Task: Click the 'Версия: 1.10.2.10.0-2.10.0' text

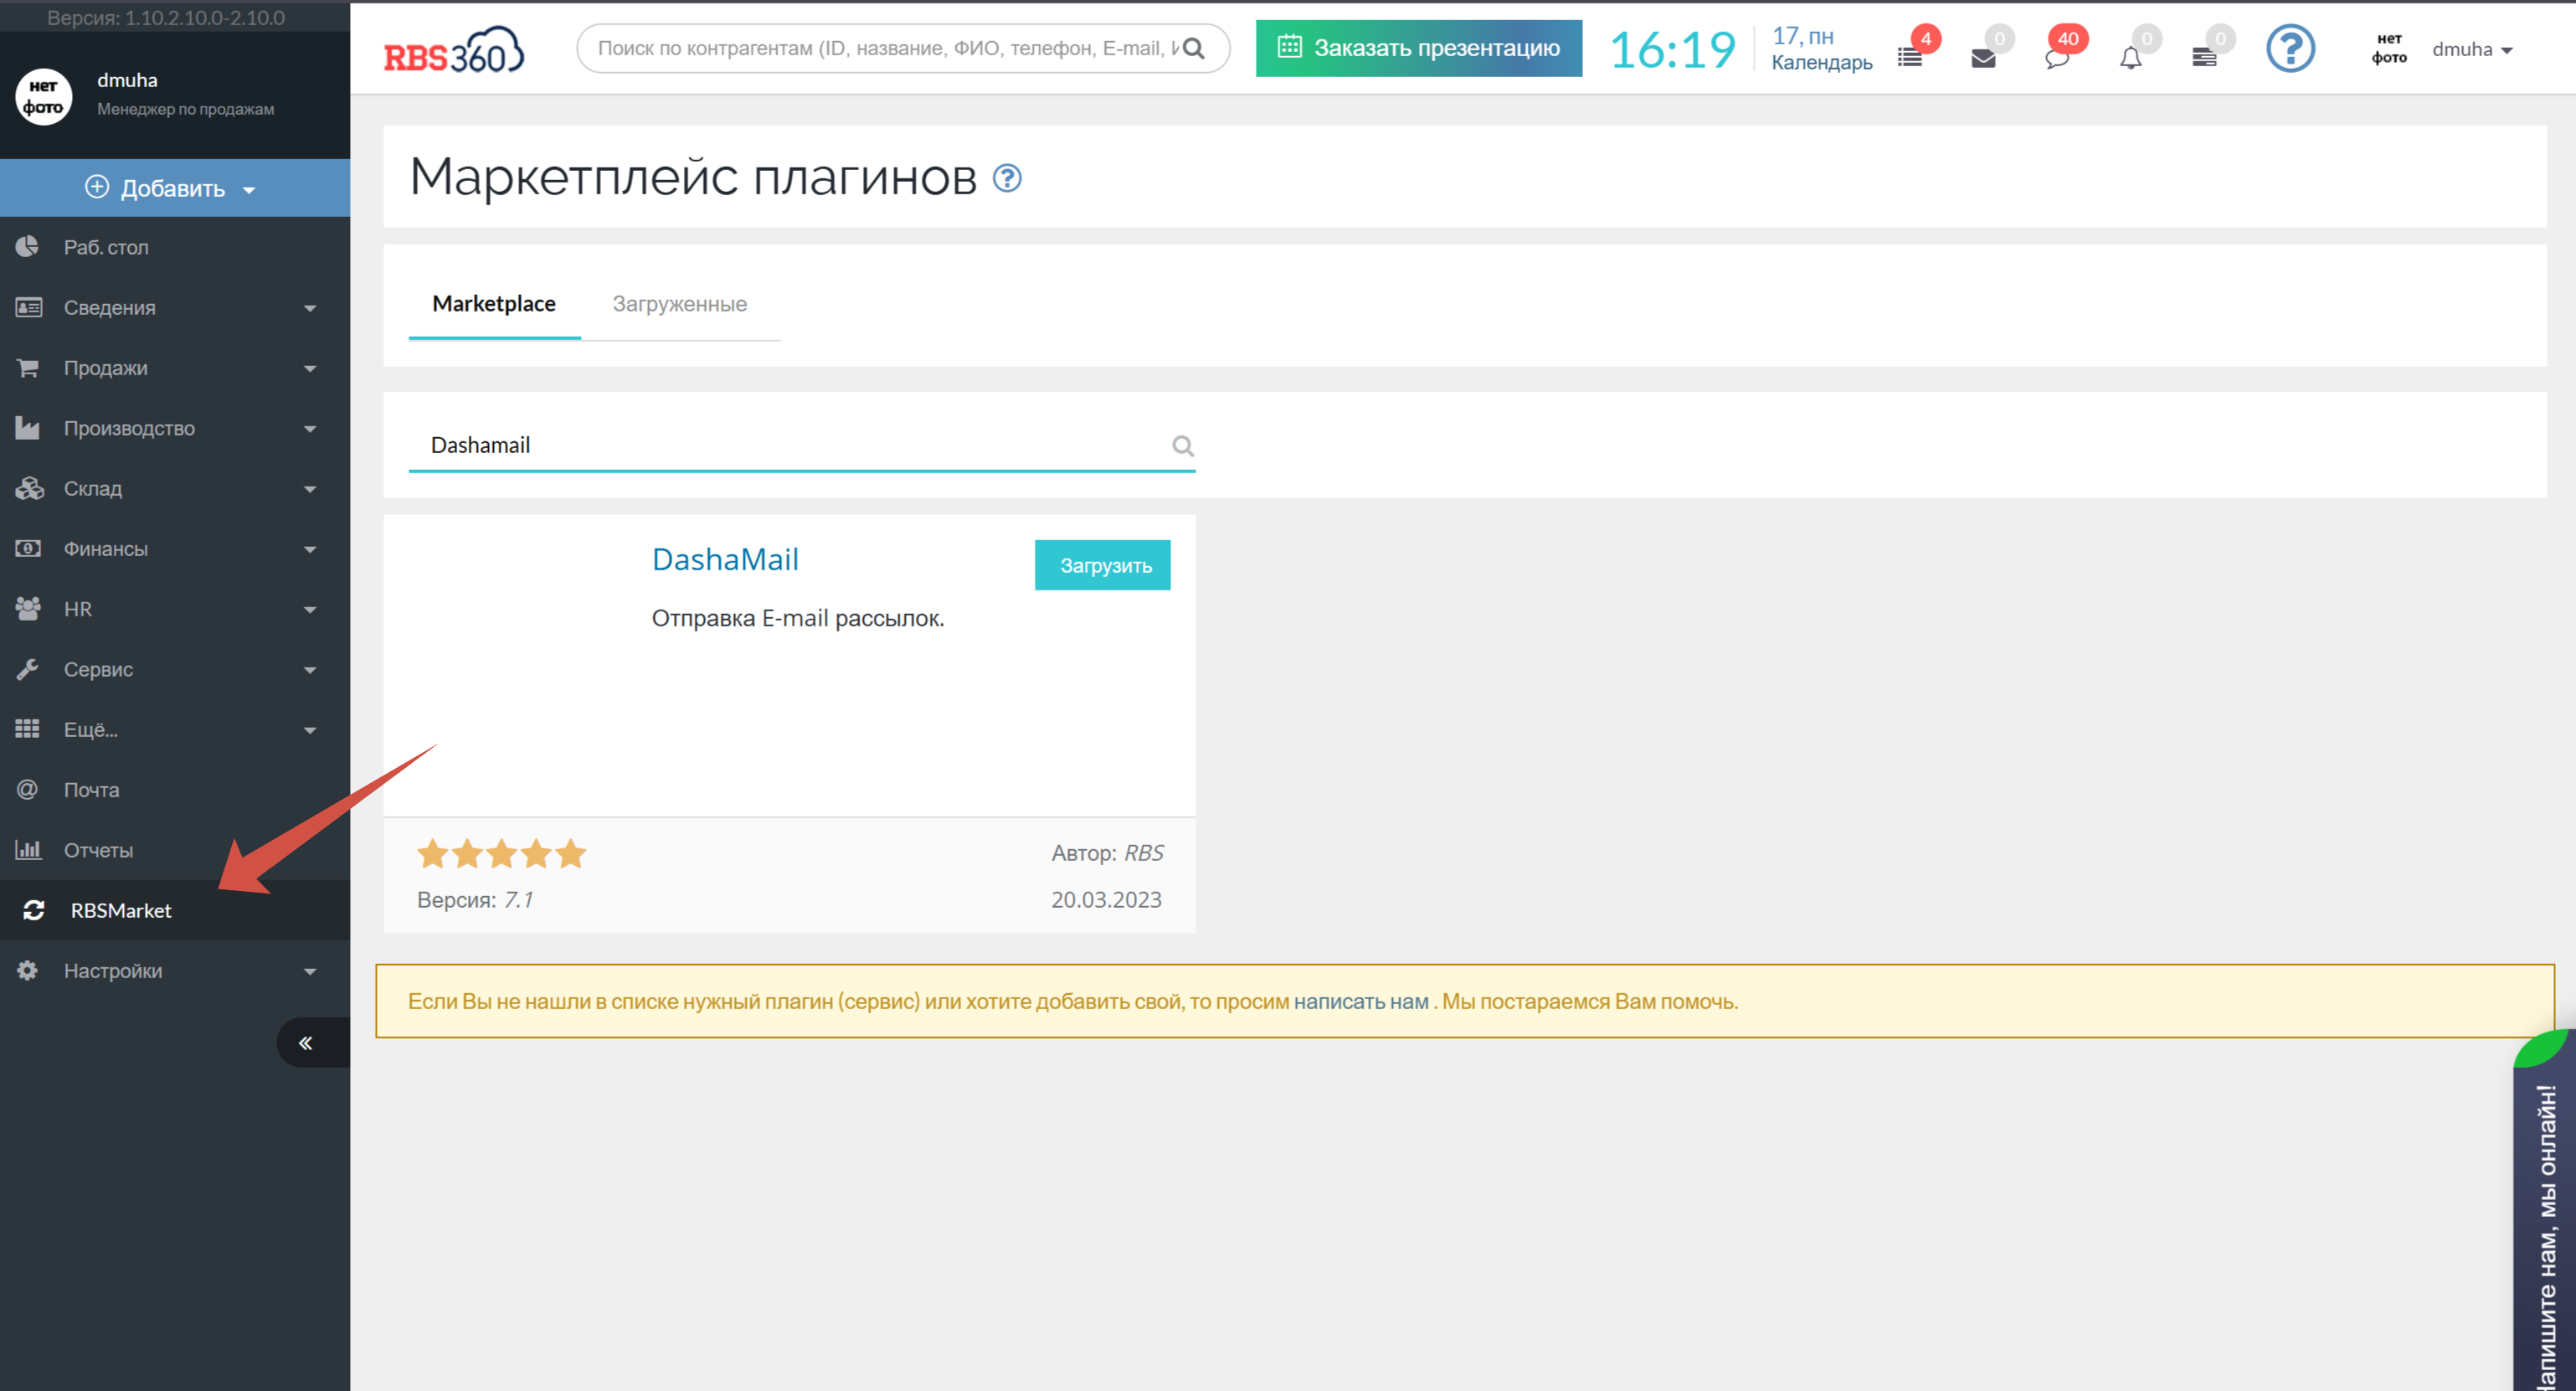Action: (x=166, y=18)
